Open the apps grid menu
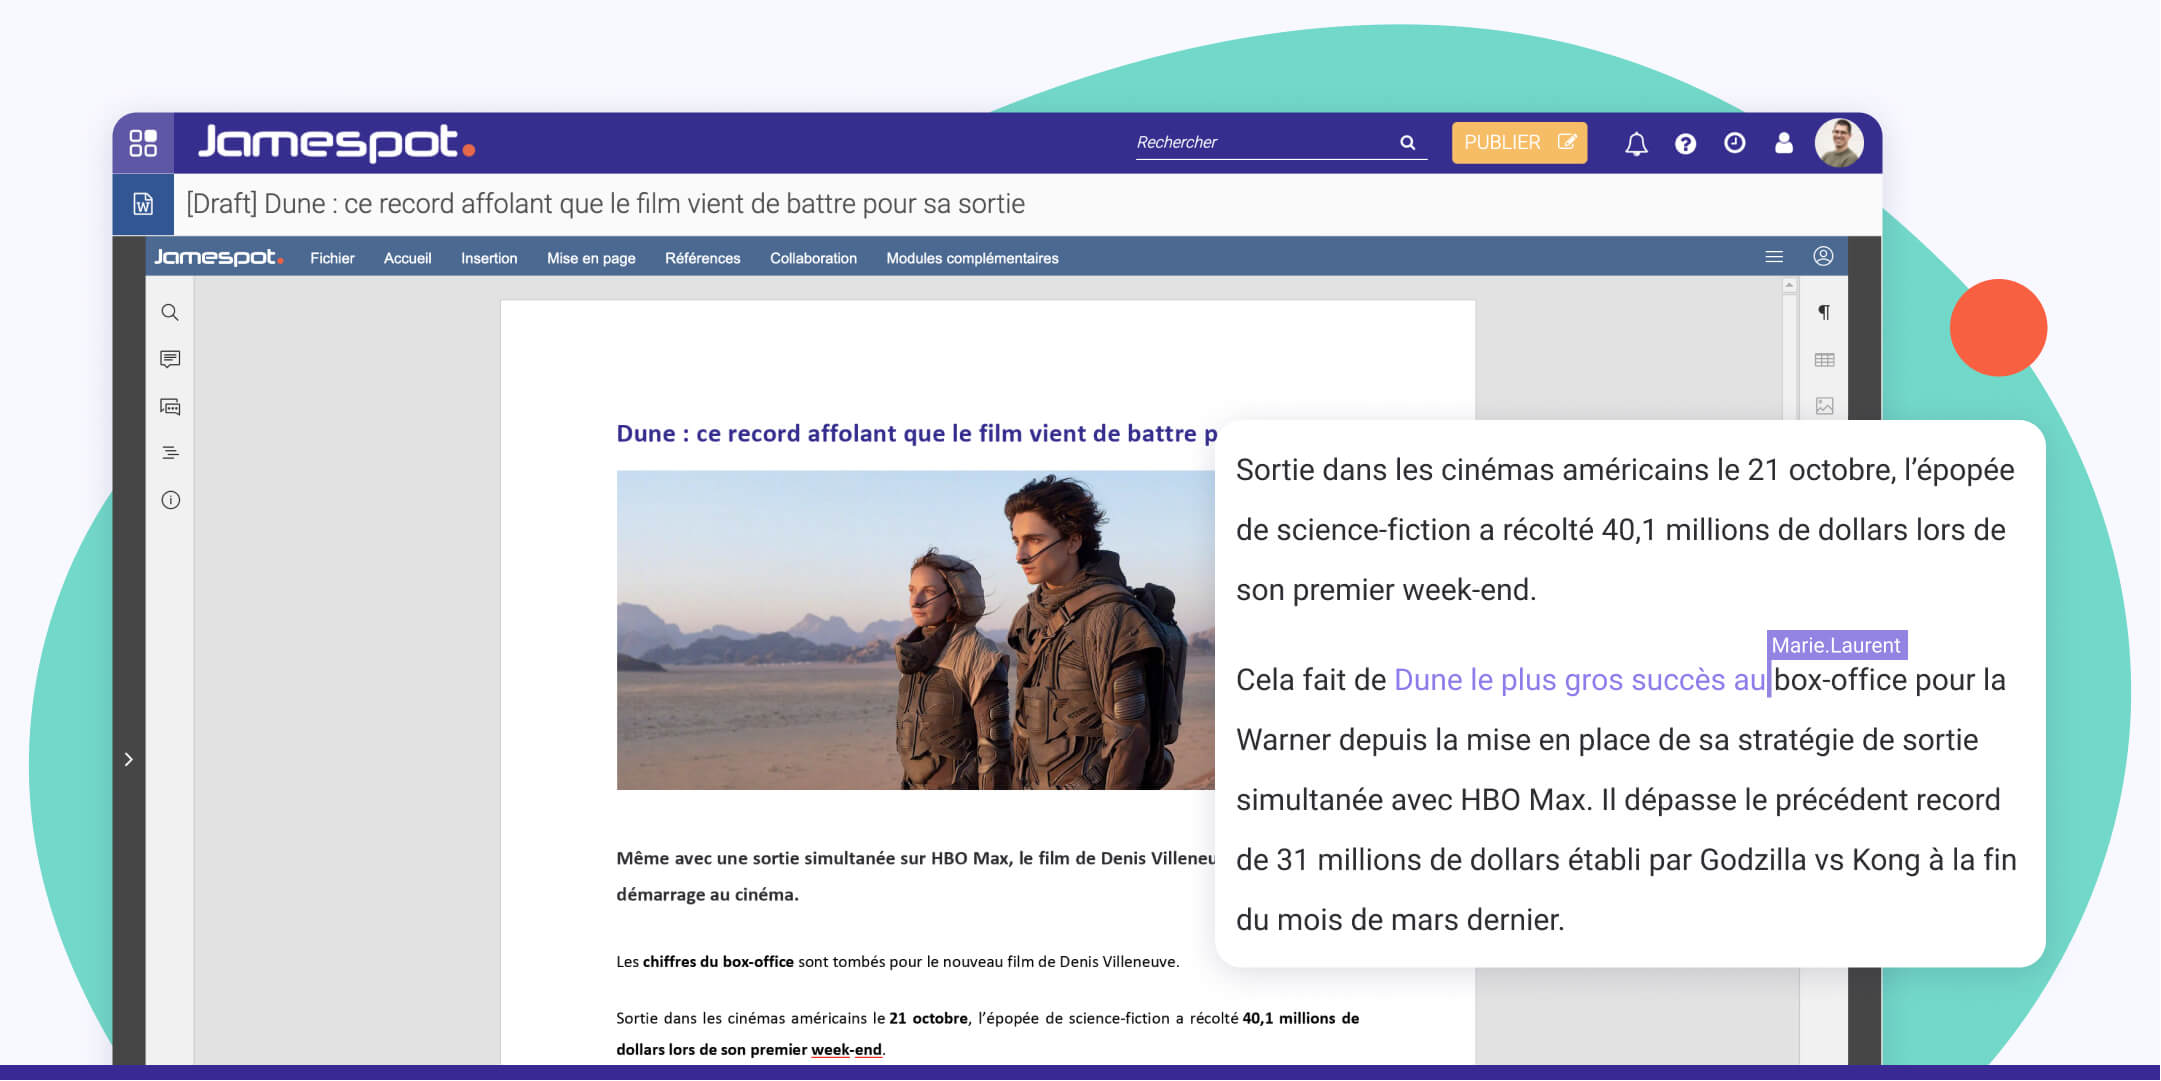Image resolution: width=2161 pixels, height=1081 pixels. tap(143, 143)
